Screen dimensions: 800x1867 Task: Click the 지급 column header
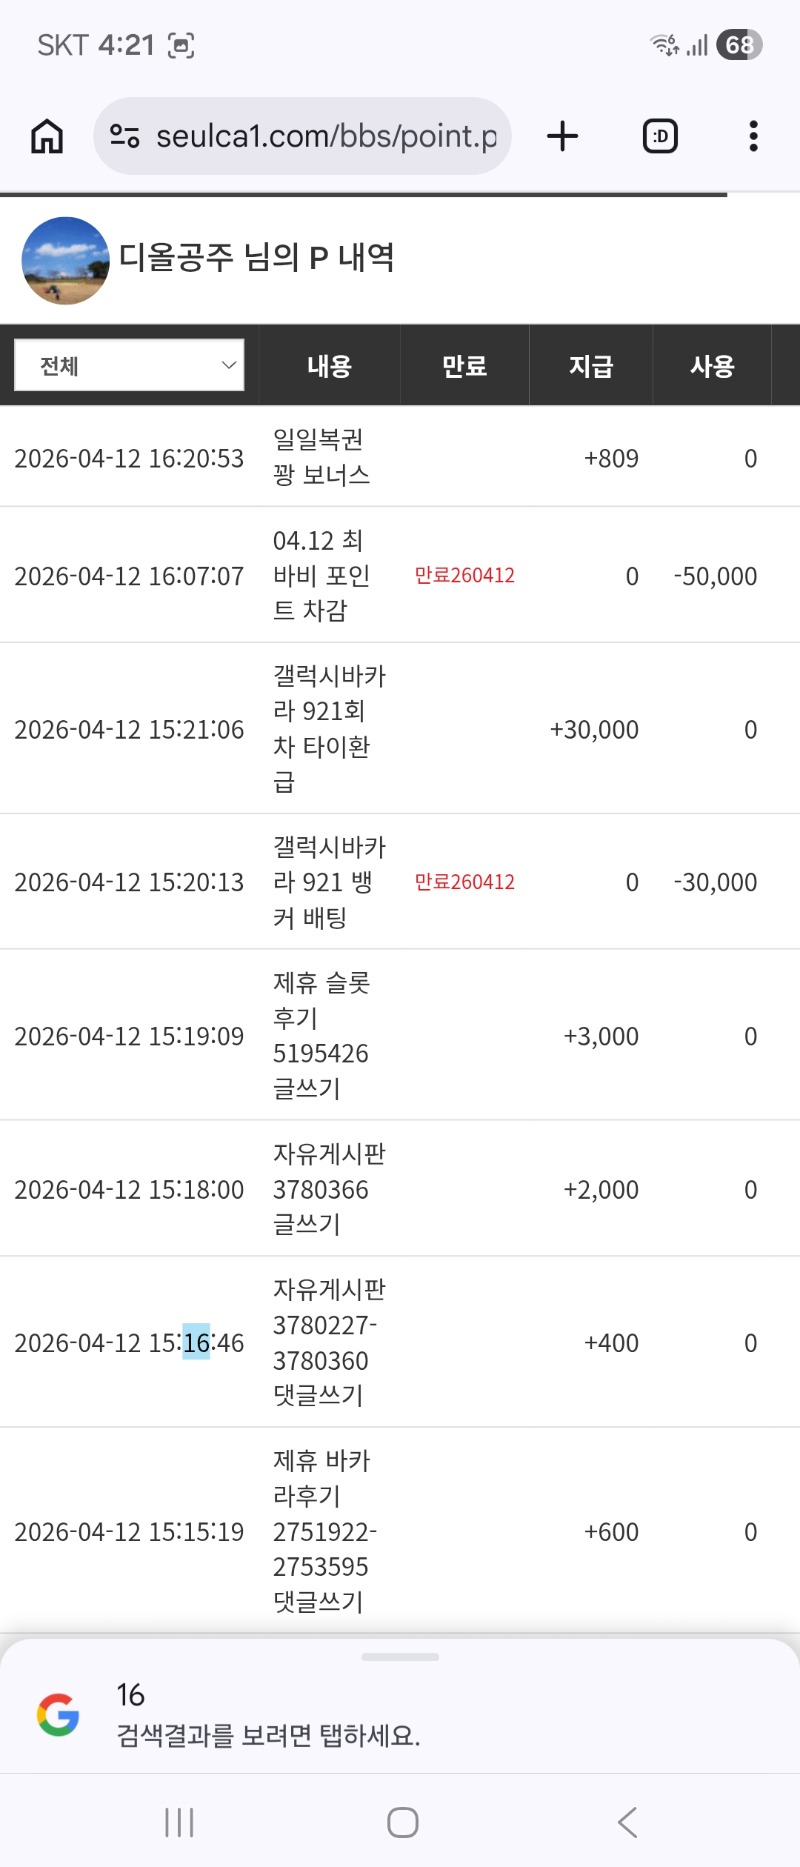tap(590, 366)
